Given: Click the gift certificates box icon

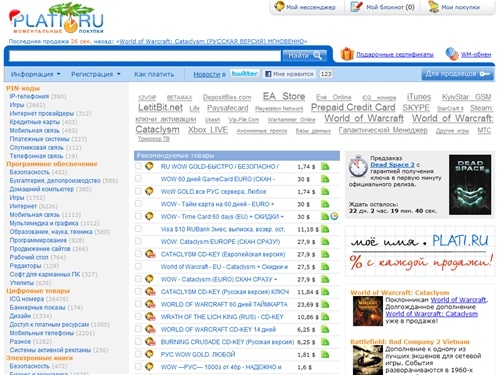Looking at the screenshot, I should (x=347, y=54).
